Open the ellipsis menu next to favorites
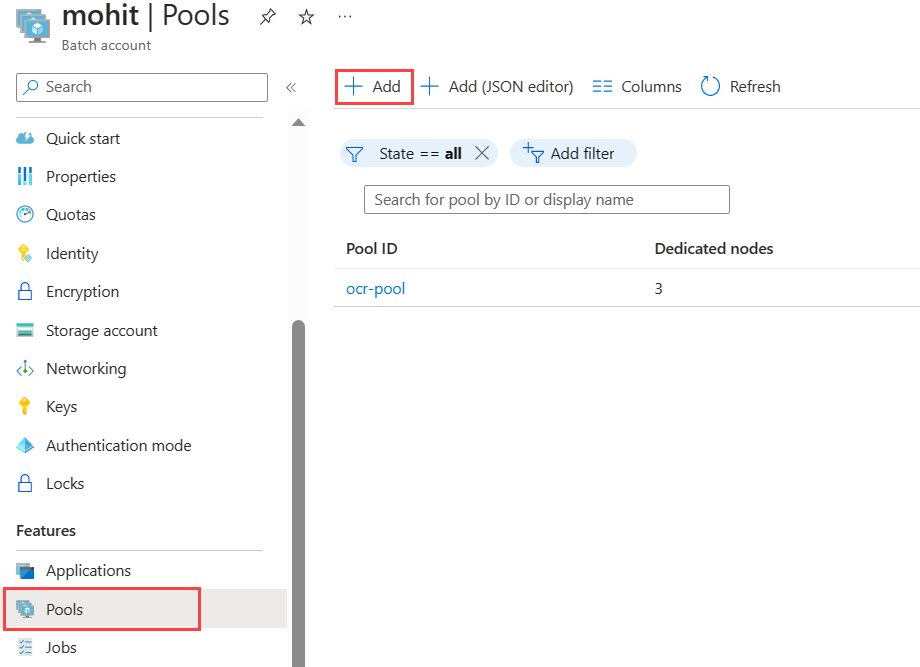 coord(345,16)
